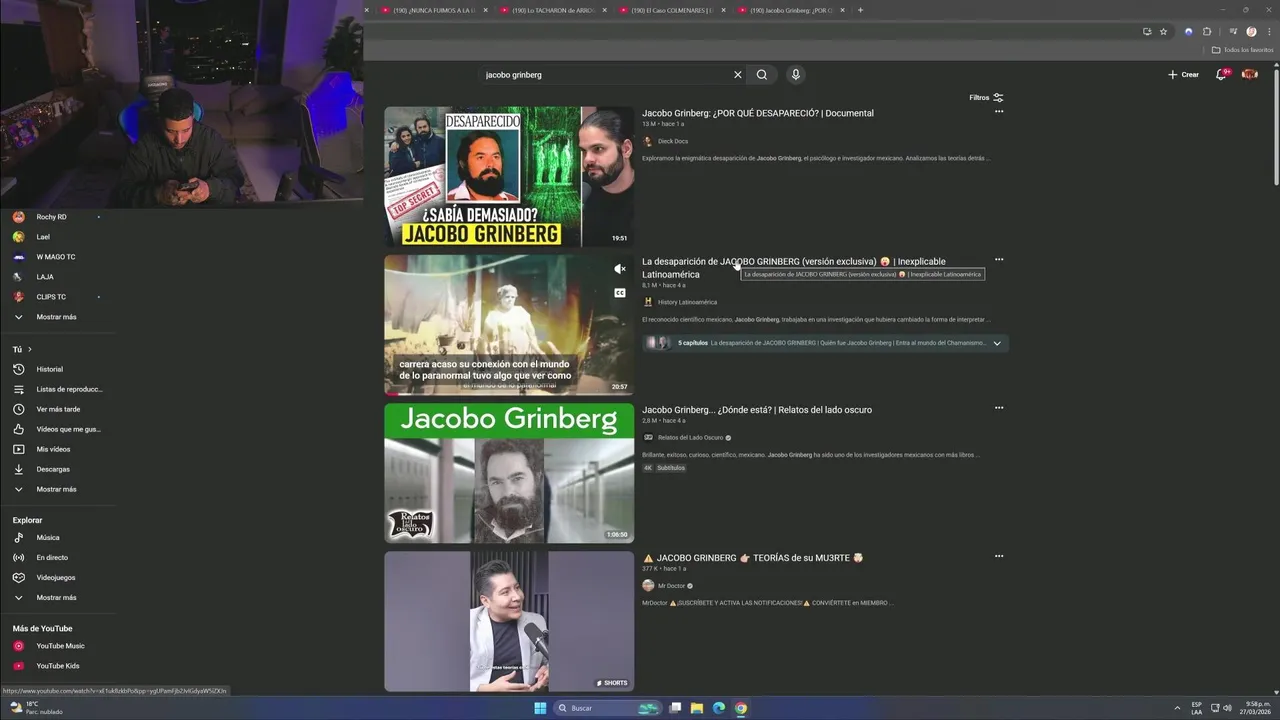Screen dimensions: 1280x720
Task: Expand Mostrar más below Descargas
Action: [x=58, y=489]
